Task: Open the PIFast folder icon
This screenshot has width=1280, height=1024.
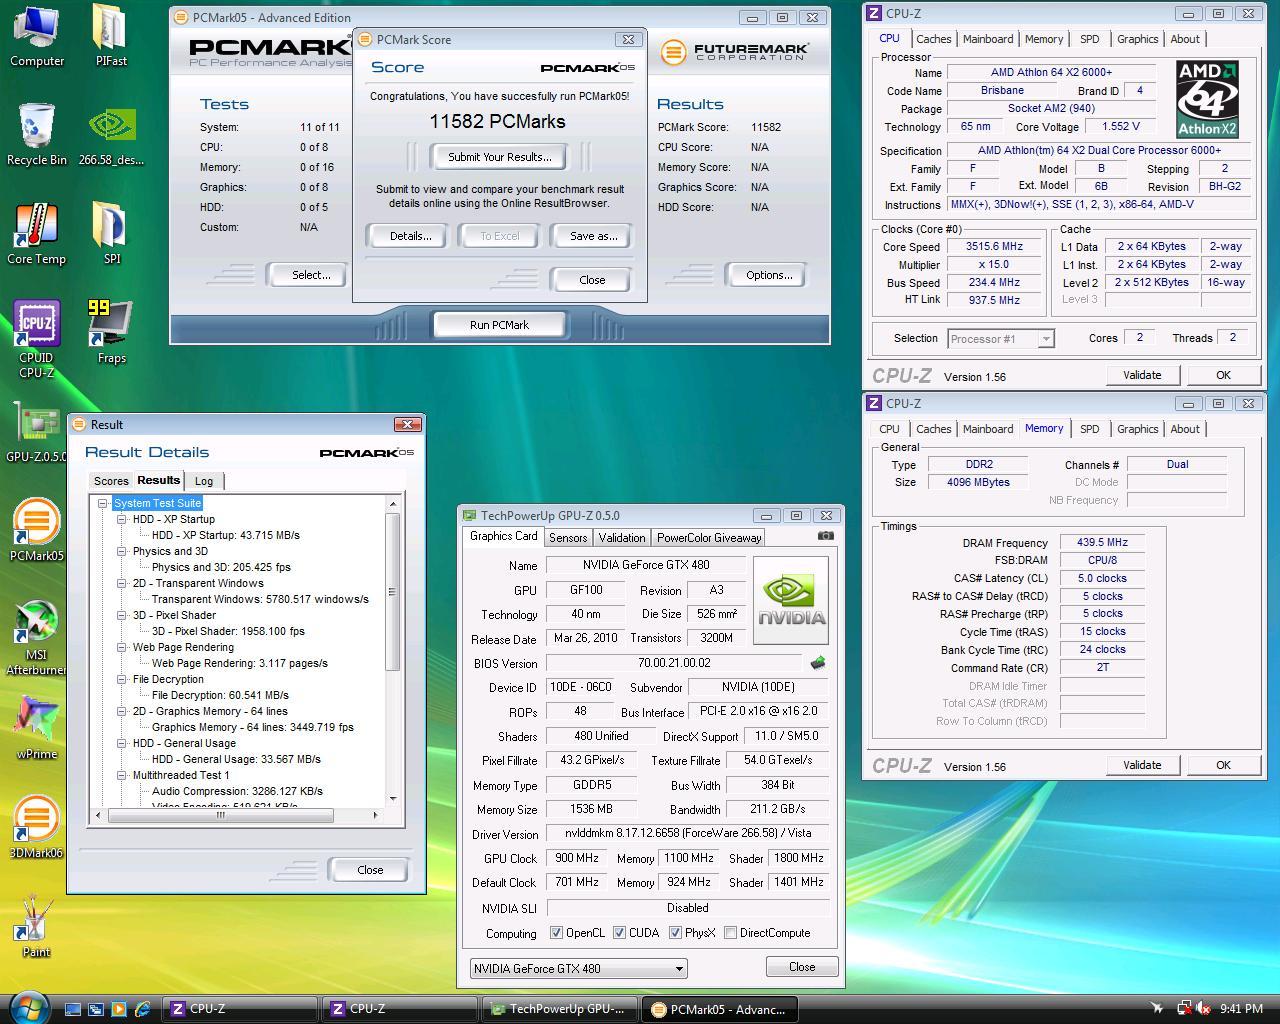Action: [x=111, y=36]
